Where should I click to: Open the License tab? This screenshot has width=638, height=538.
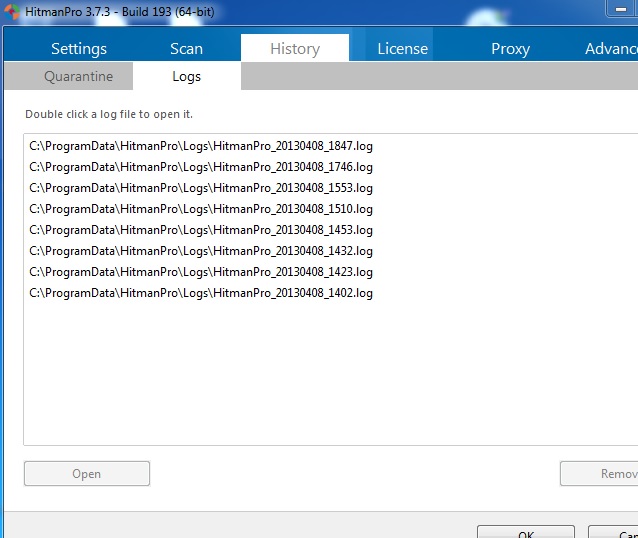tap(403, 48)
